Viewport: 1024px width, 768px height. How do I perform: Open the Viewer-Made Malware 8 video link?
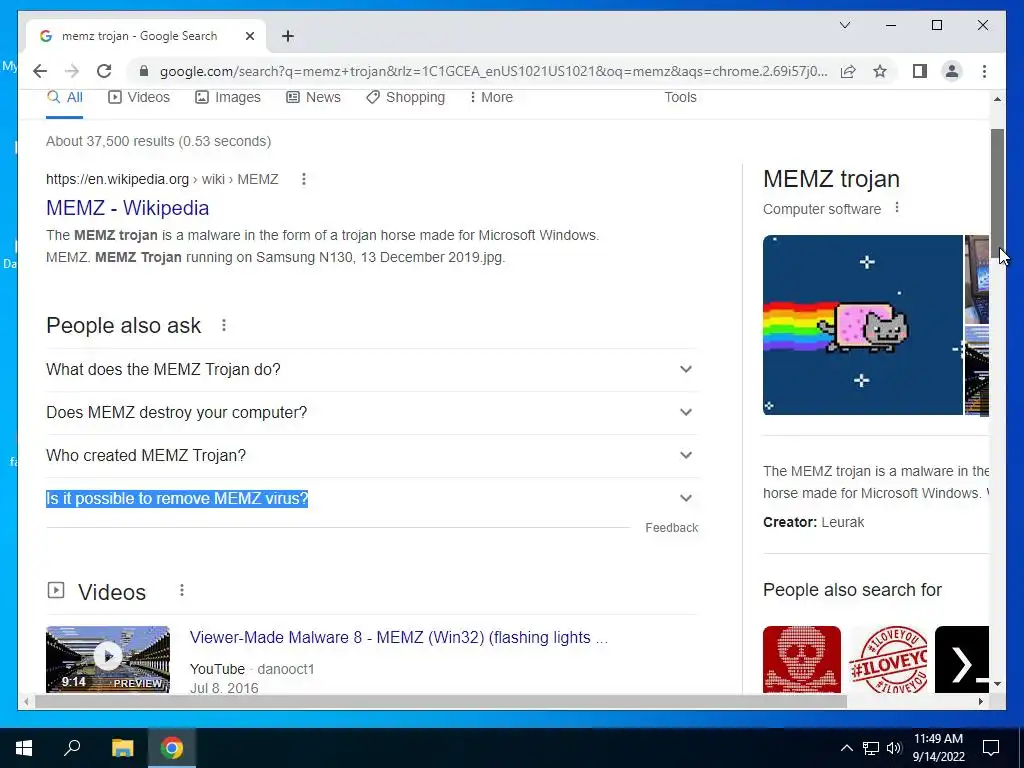(399, 637)
